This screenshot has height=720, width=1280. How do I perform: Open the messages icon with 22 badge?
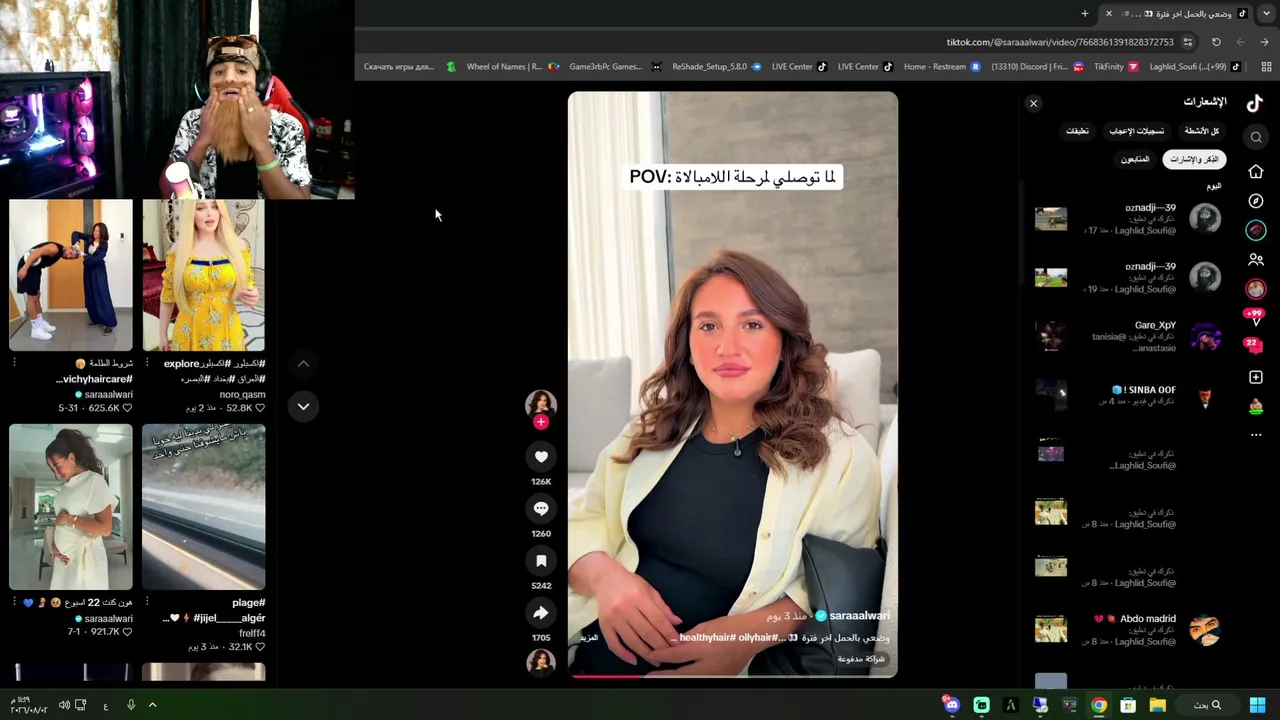(x=1254, y=346)
